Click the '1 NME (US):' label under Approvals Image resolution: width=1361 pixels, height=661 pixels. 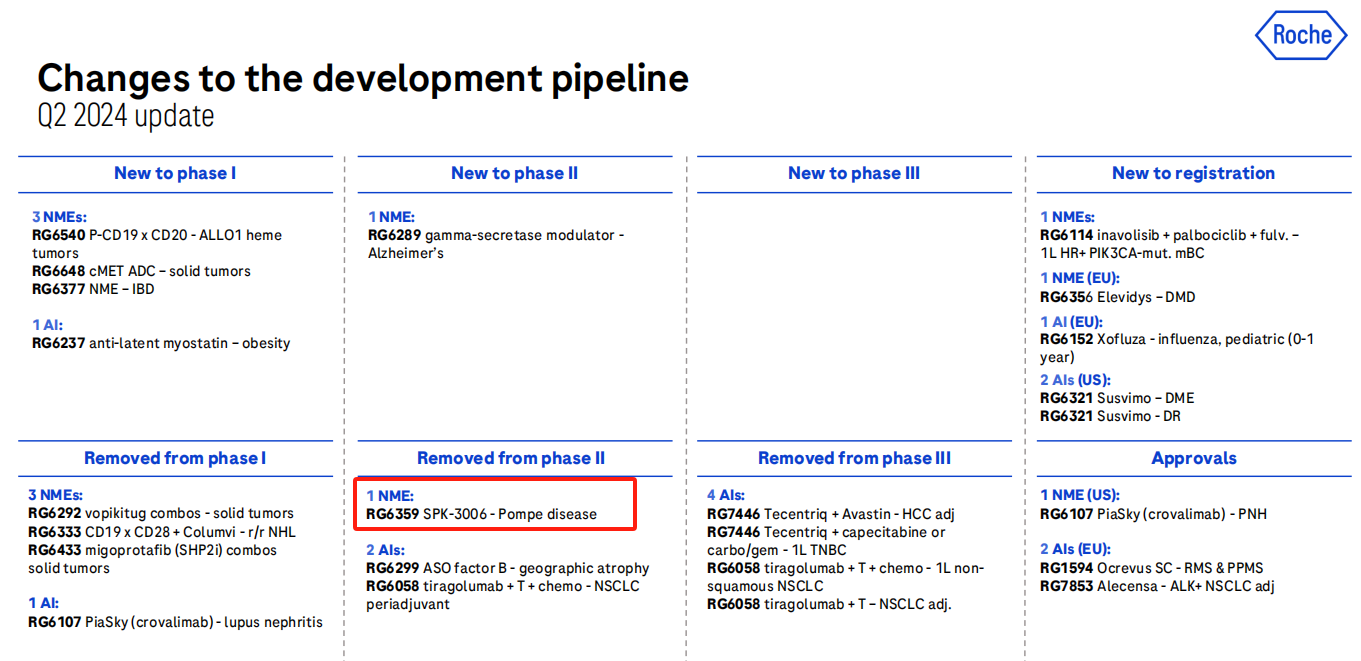tap(1080, 495)
